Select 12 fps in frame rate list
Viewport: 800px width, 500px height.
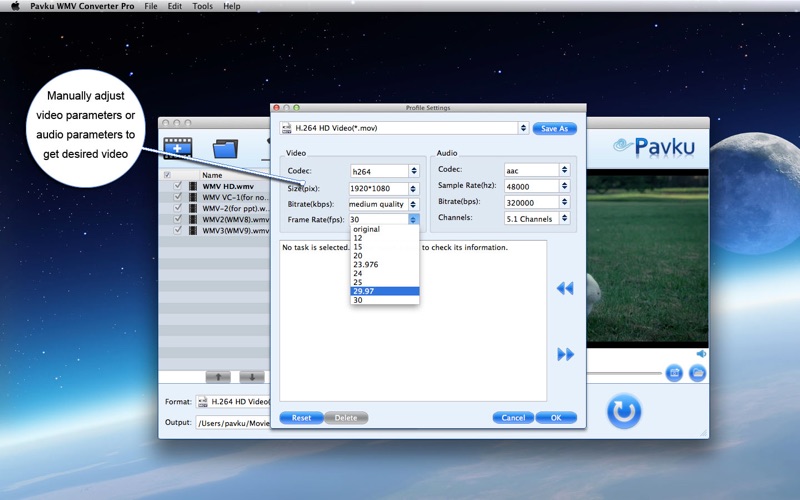(x=385, y=238)
